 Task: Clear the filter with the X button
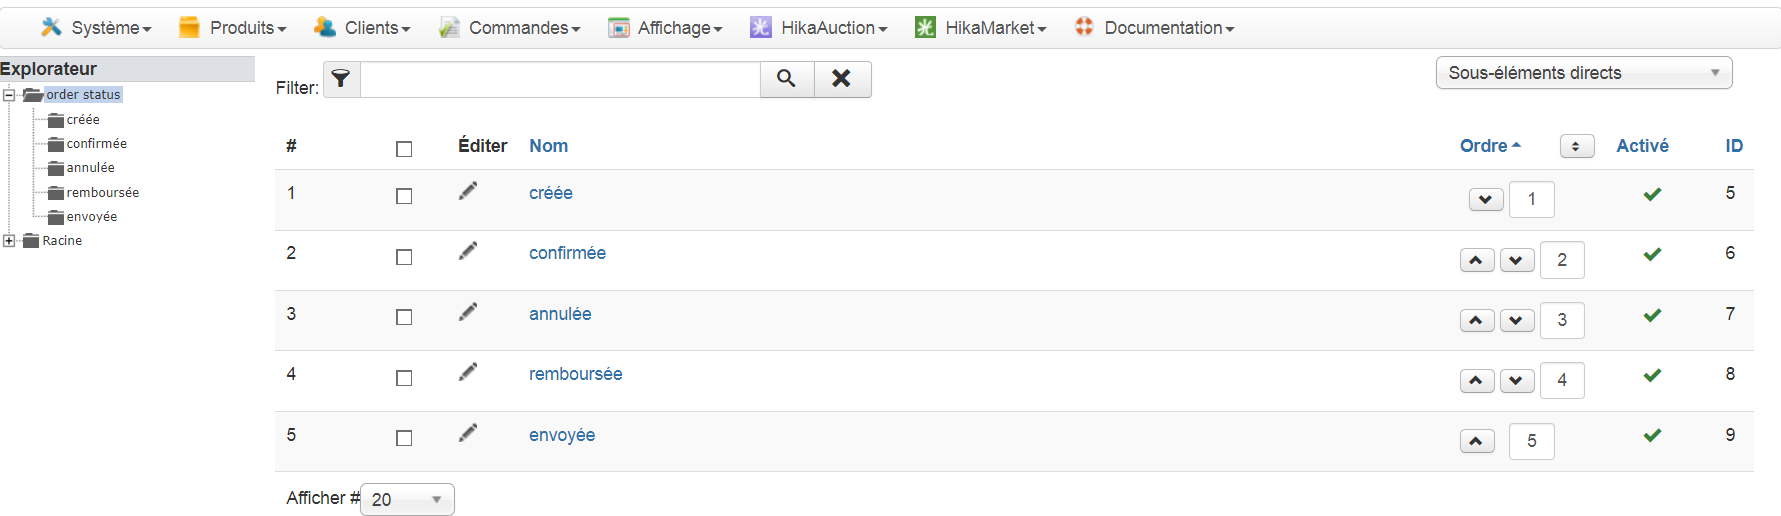(842, 79)
